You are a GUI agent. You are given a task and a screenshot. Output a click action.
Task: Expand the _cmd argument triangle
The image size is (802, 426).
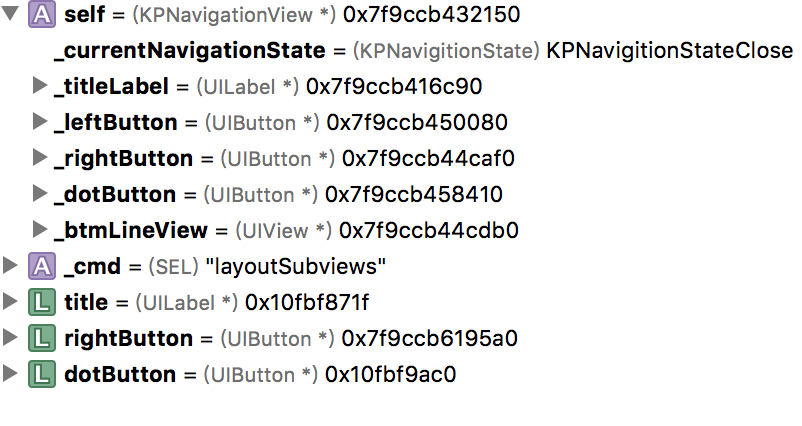pyautogui.click(x=10, y=265)
